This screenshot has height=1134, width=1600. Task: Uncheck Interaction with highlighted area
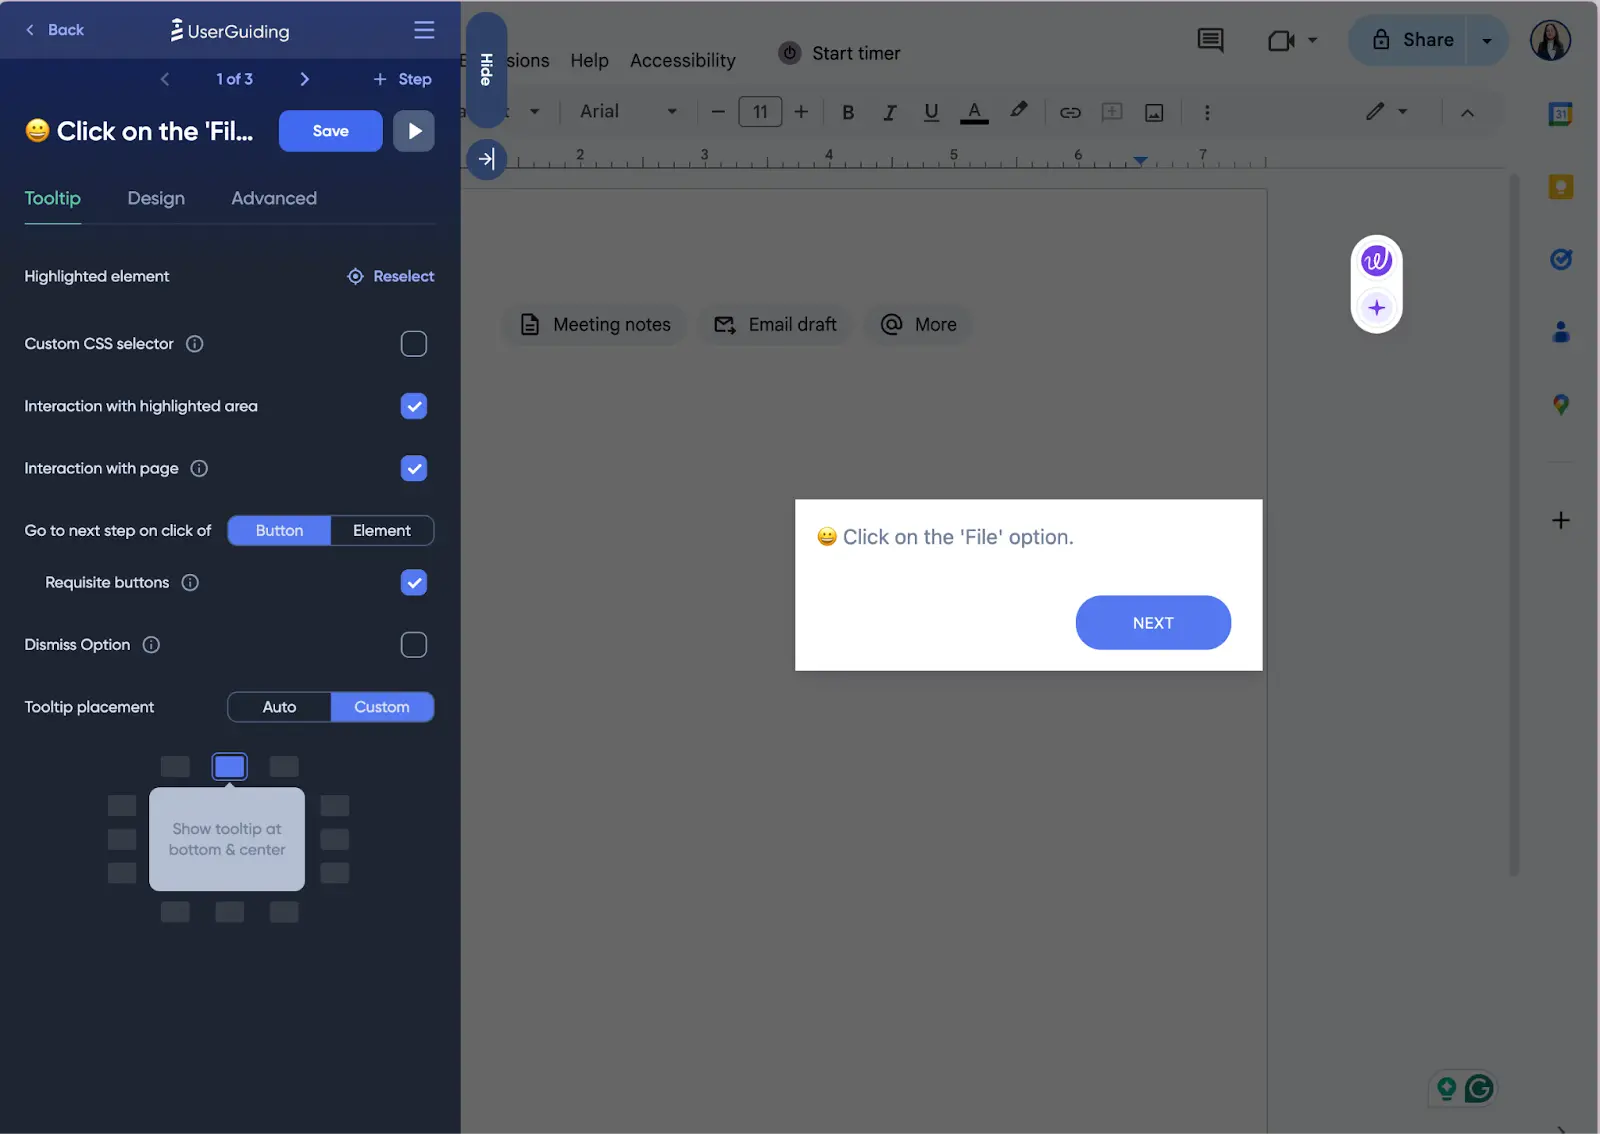[x=414, y=406]
